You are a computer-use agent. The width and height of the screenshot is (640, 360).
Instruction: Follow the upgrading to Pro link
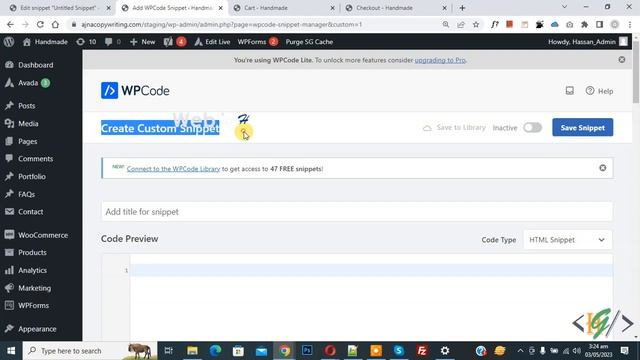click(440, 60)
